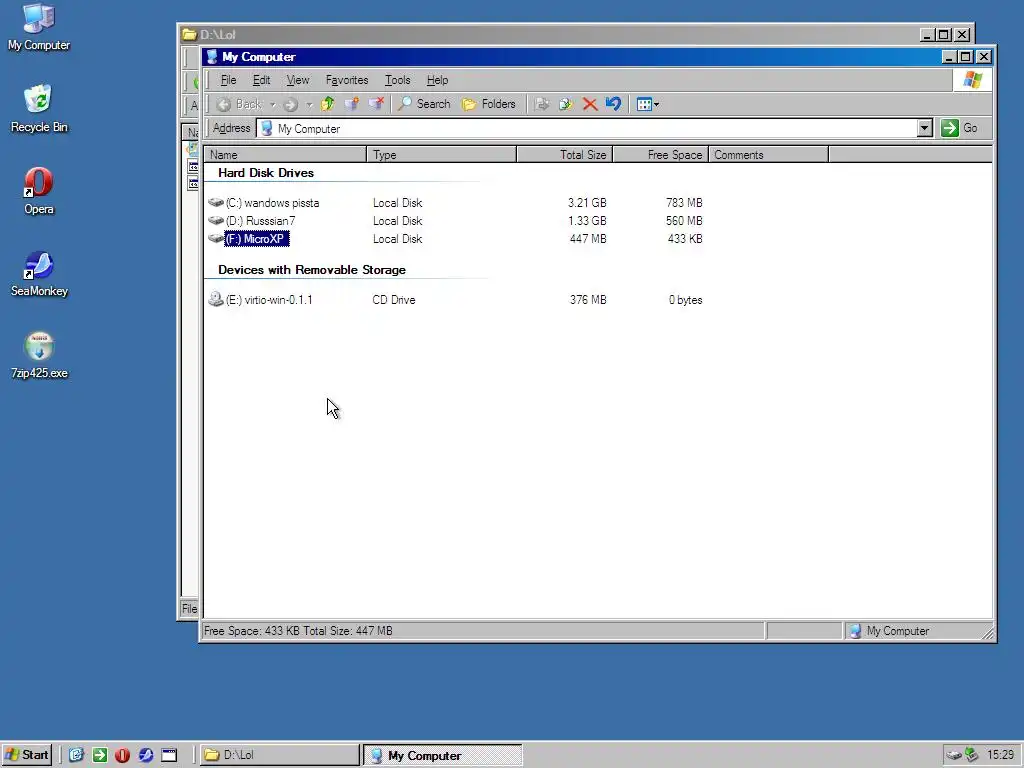Click the CD Drive type cell
Viewport: 1024px width, 768px height.
click(394, 300)
